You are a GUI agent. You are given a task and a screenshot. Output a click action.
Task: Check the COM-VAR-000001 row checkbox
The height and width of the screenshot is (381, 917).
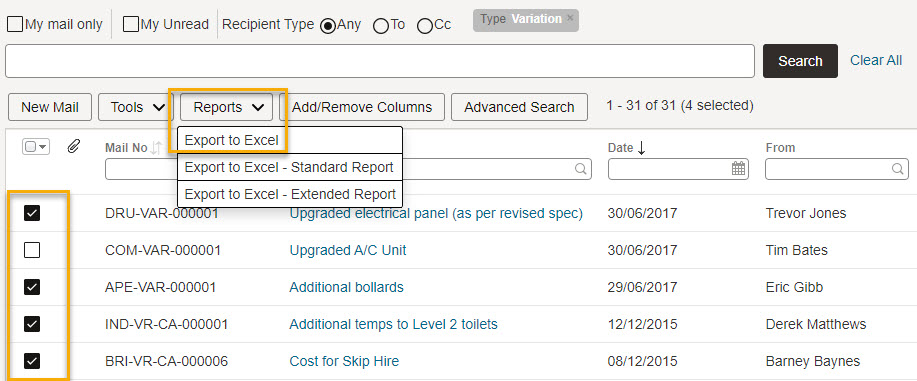click(32, 250)
